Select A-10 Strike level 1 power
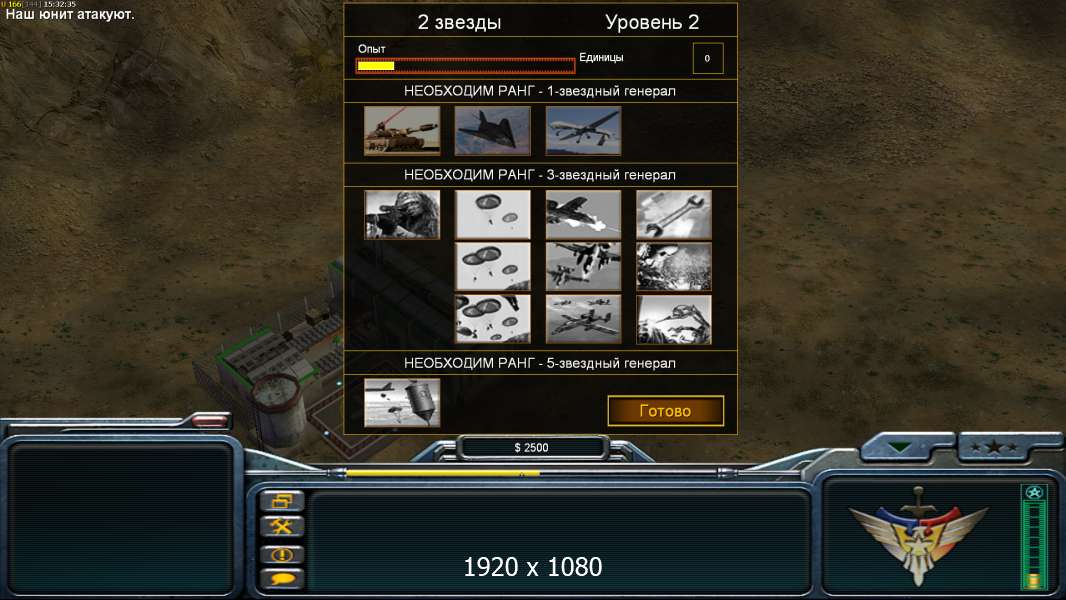Image resolution: width=1066 pixels, height=600 pixels. point(583,215)
